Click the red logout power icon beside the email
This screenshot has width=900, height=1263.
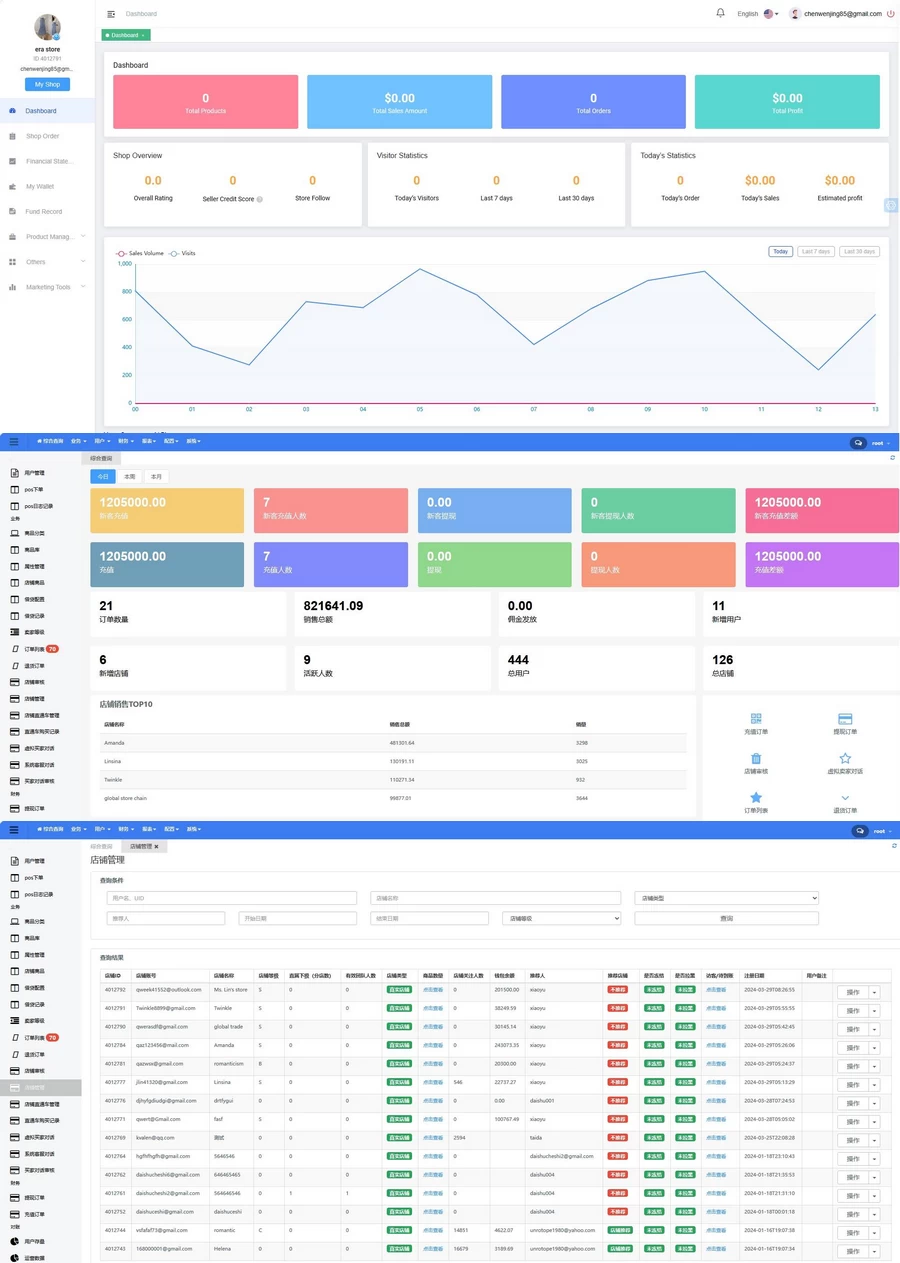coord(890,14)
